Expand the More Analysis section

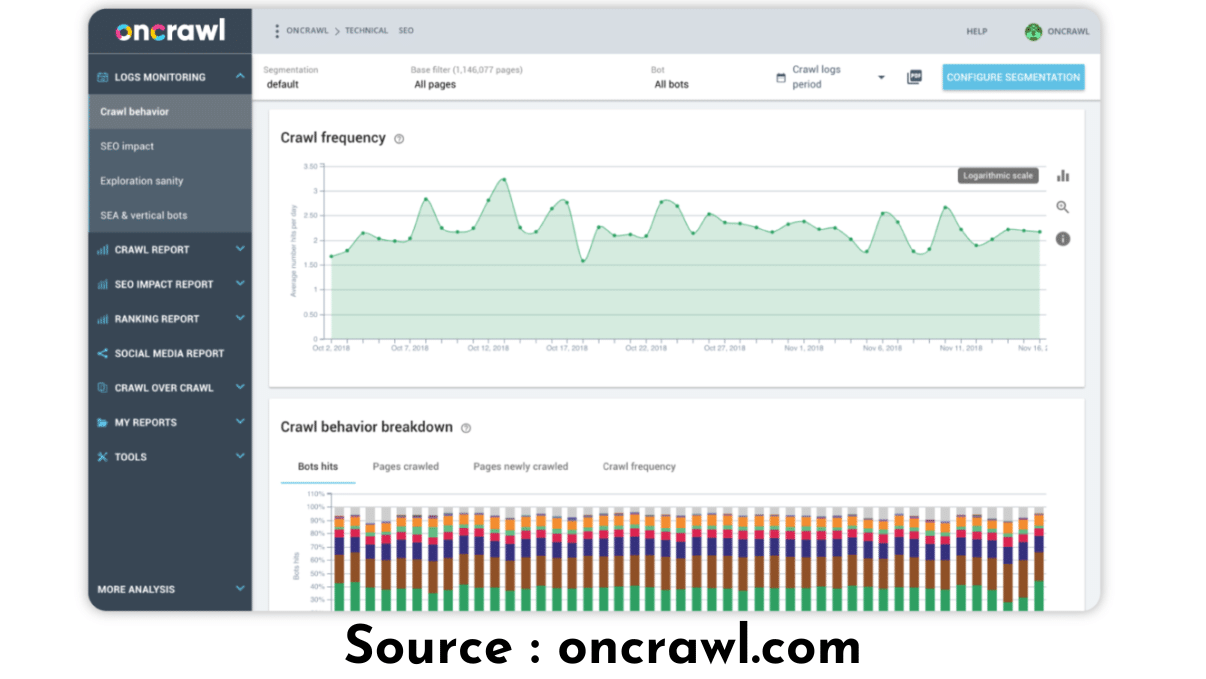[x=240, y=589]
